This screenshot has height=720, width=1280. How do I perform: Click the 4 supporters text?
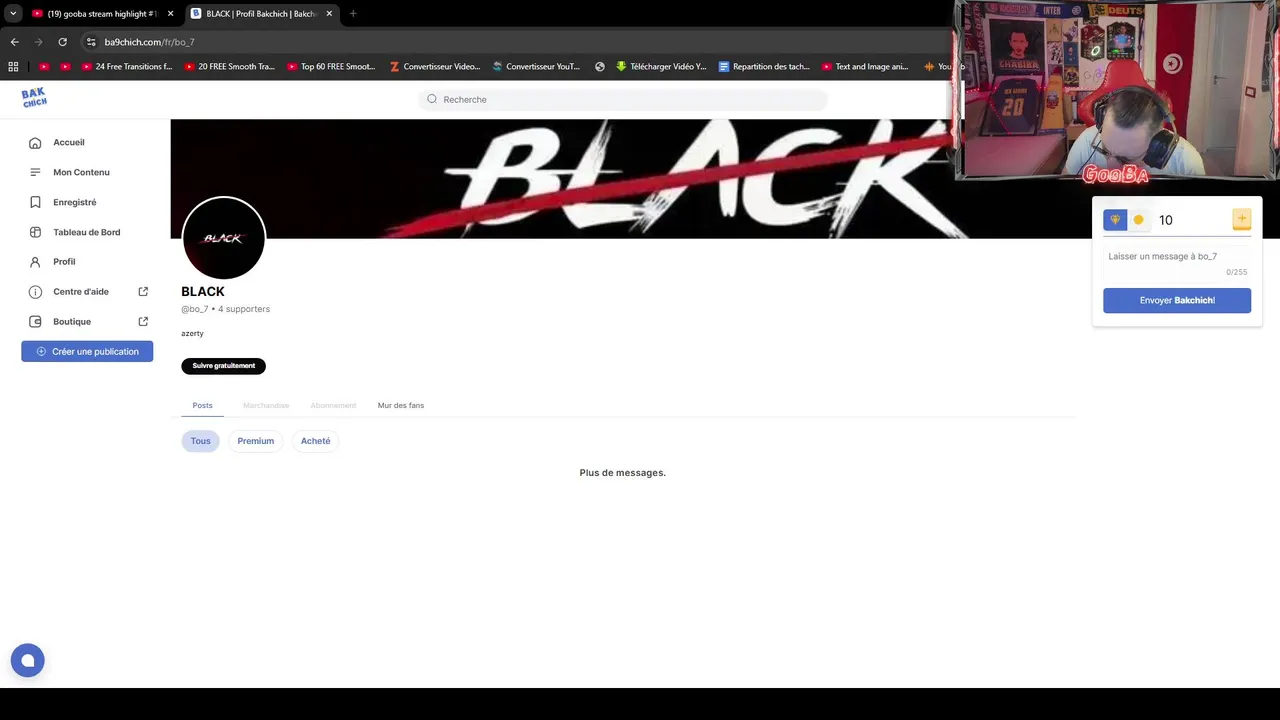[244, 309]
